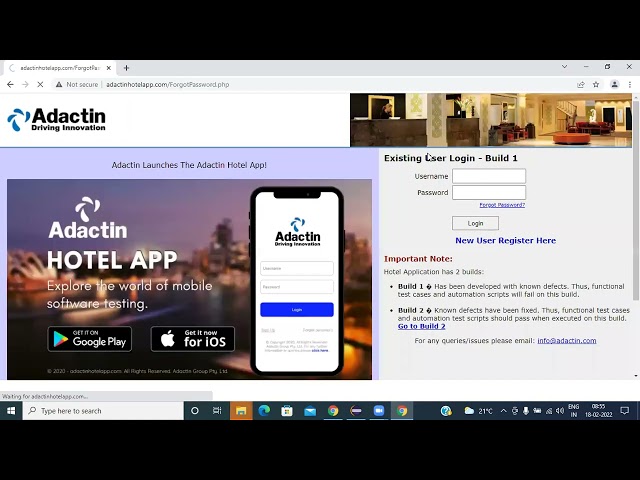Click the browser forward arrow
This screenshot has height=480, width=640.
pos(25,84)
